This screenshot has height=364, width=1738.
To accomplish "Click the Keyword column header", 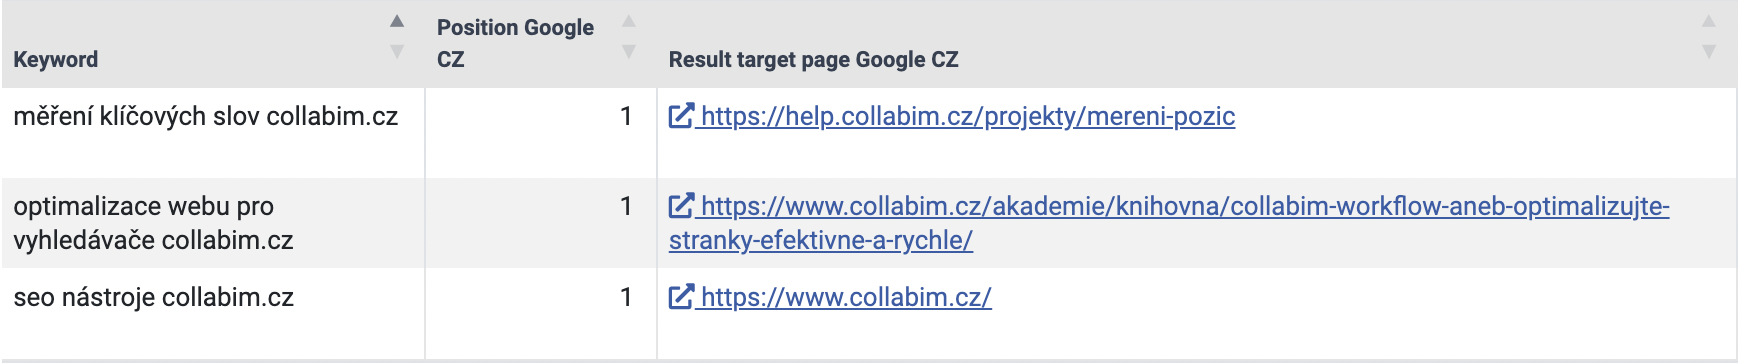I will point(56,59).
